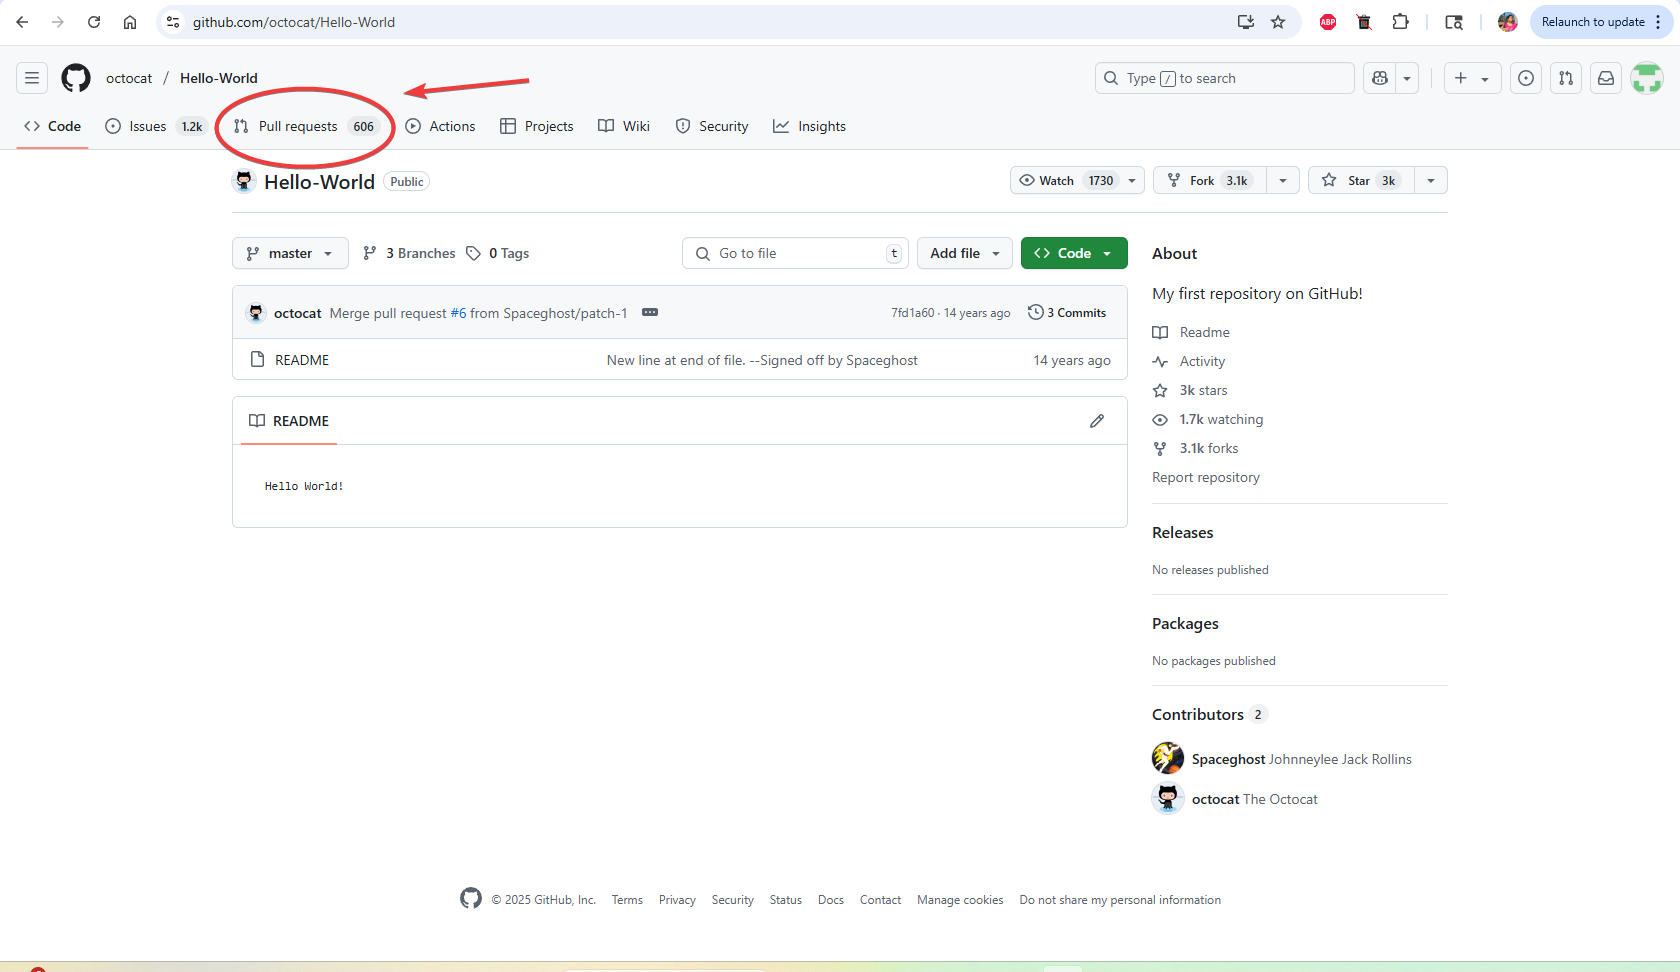Open the notifications inbox icon
This screenshot has height=972, width=1680.
point(1606,78)
